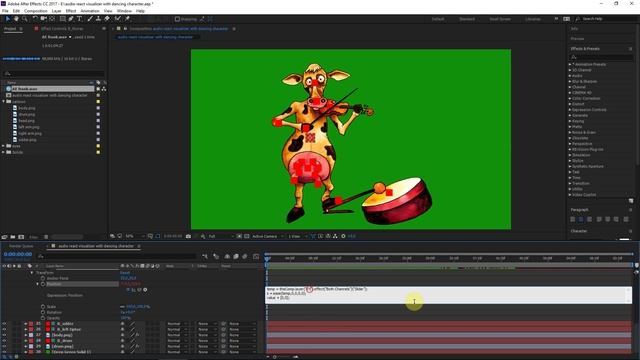Viewport: 640px width, 360px height.
Task: Switch to the Default workspace
Action: click(x=438, y=19)
